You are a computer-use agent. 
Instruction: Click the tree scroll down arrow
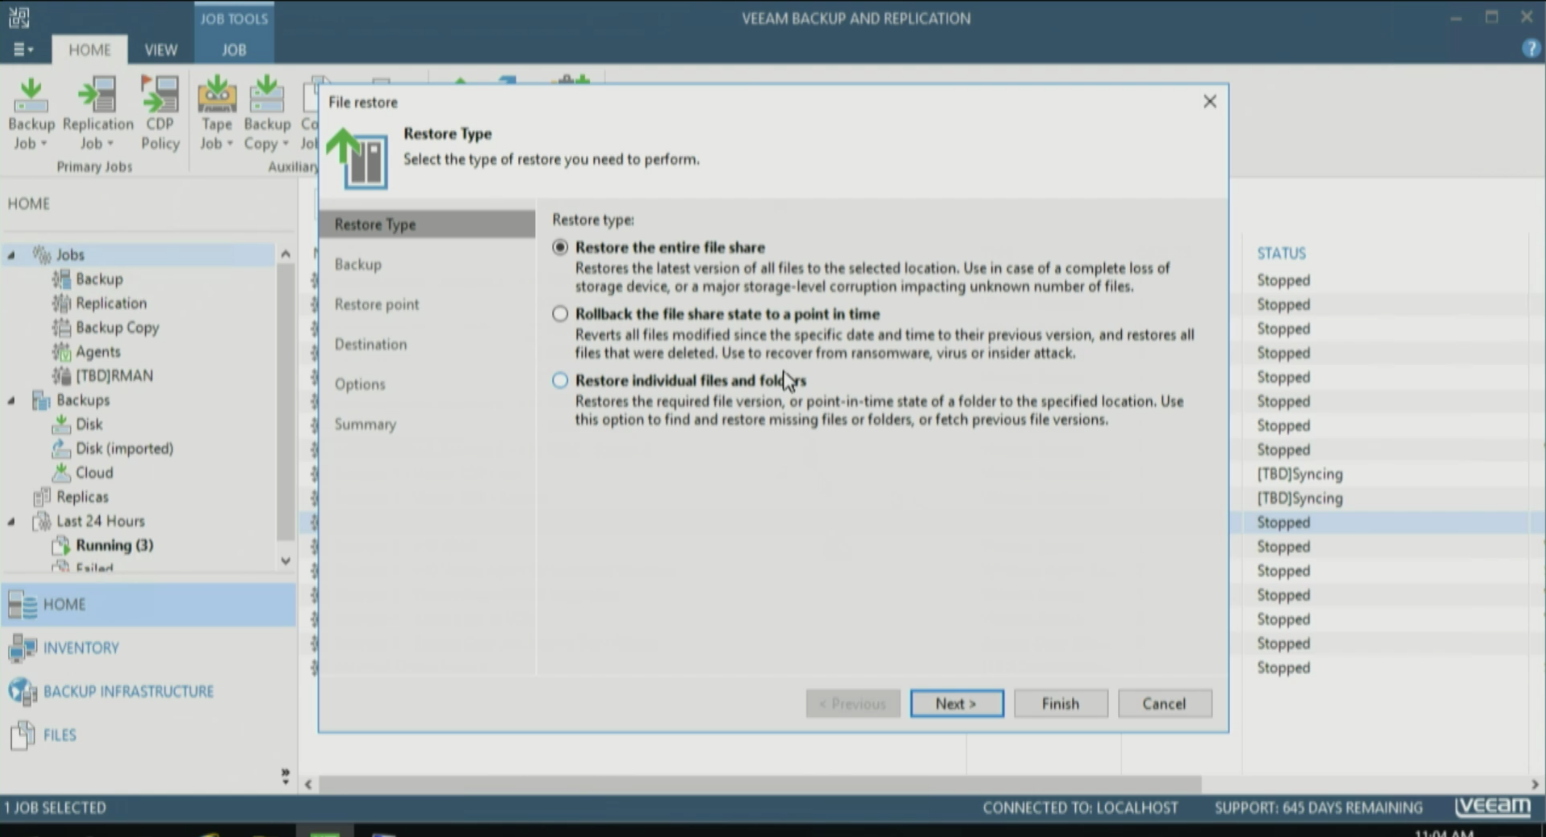[x=285, y=561]
